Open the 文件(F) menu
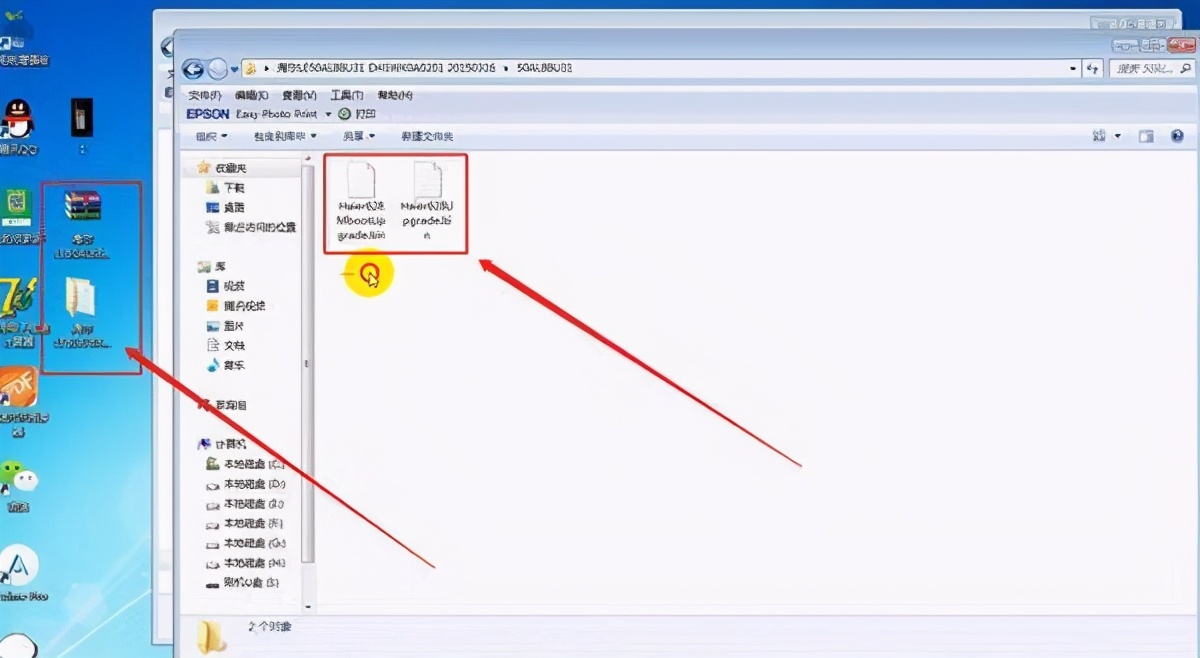This screenshot has width=1200, height=658. click(x=204, y=95)
